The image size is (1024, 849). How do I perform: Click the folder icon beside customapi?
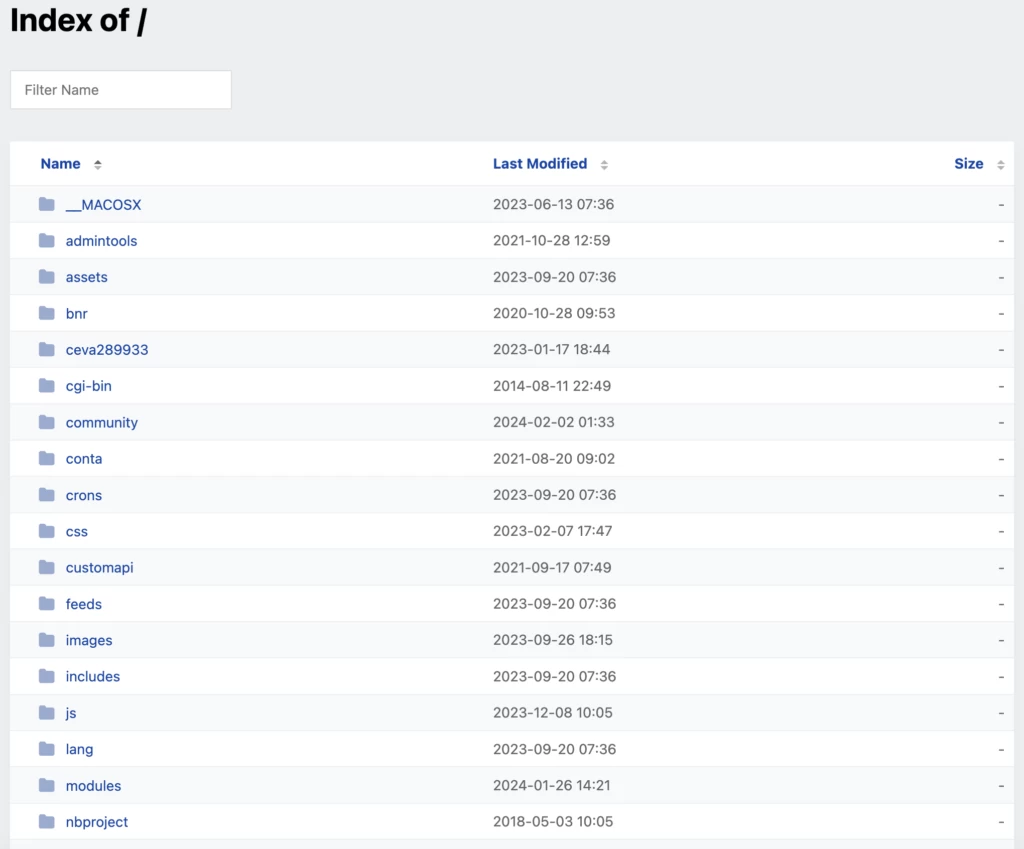pos(47,567)
